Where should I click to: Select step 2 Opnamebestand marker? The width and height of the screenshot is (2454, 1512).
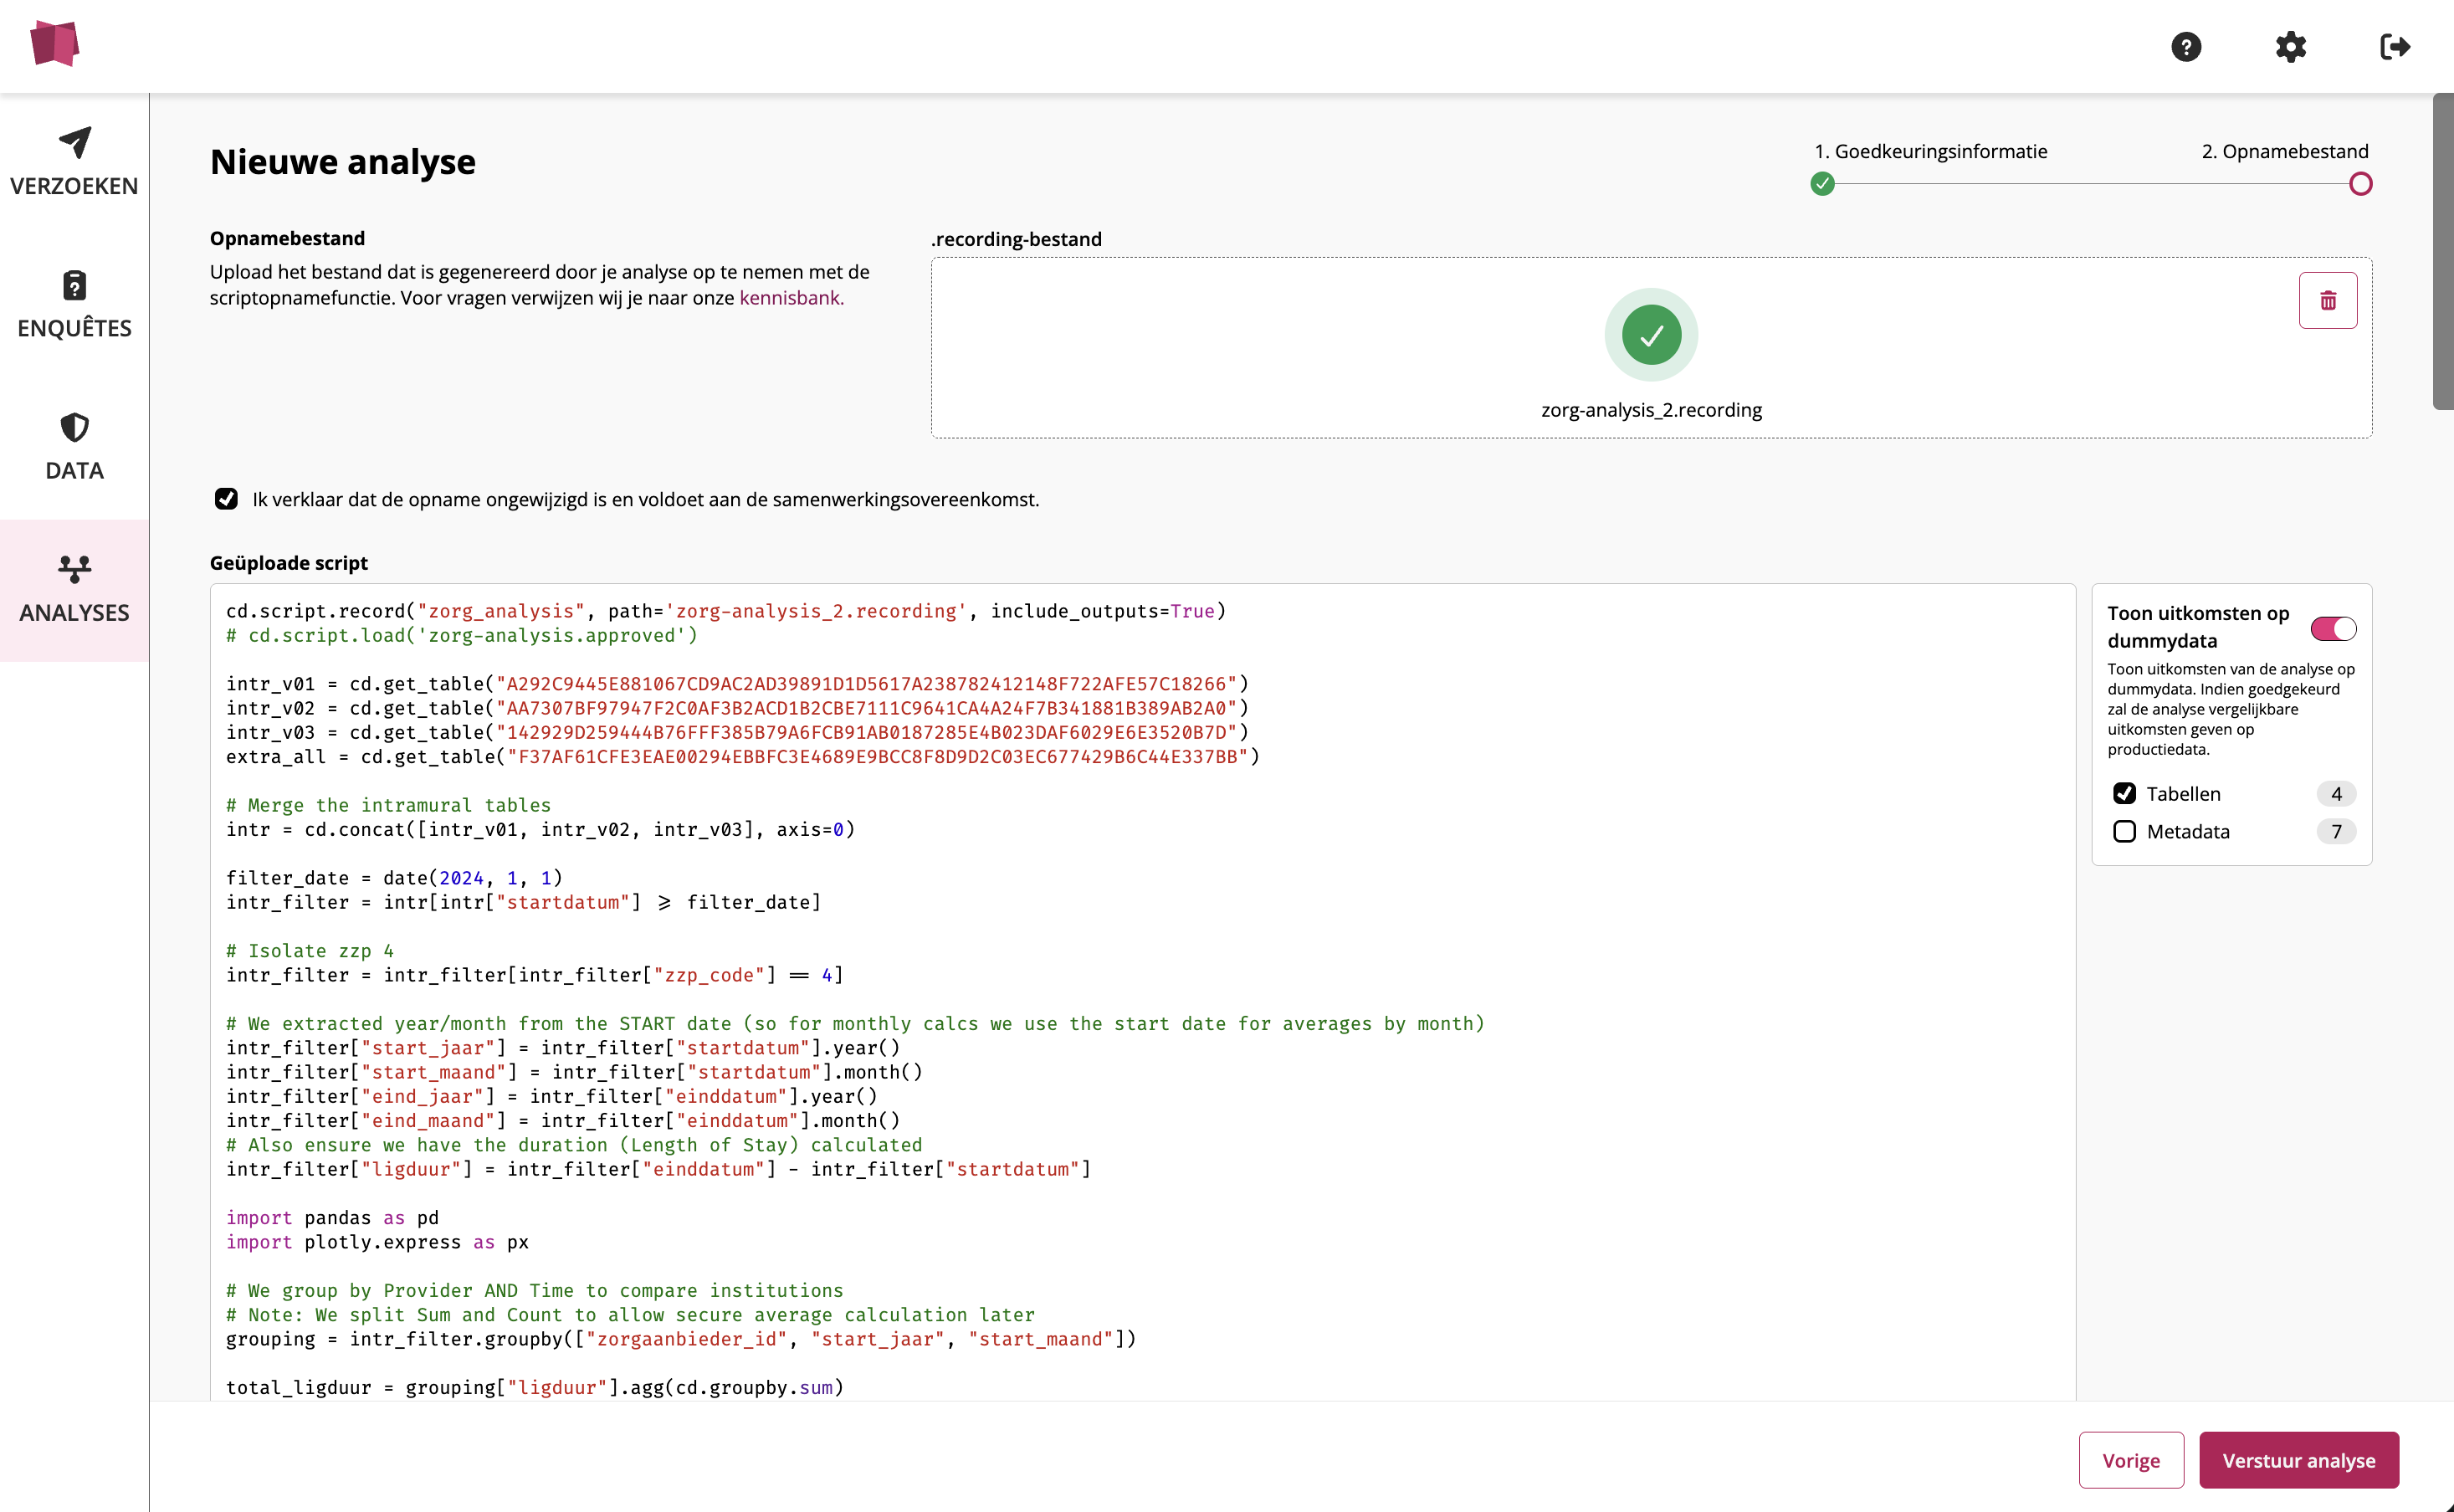coord(2360,184)
